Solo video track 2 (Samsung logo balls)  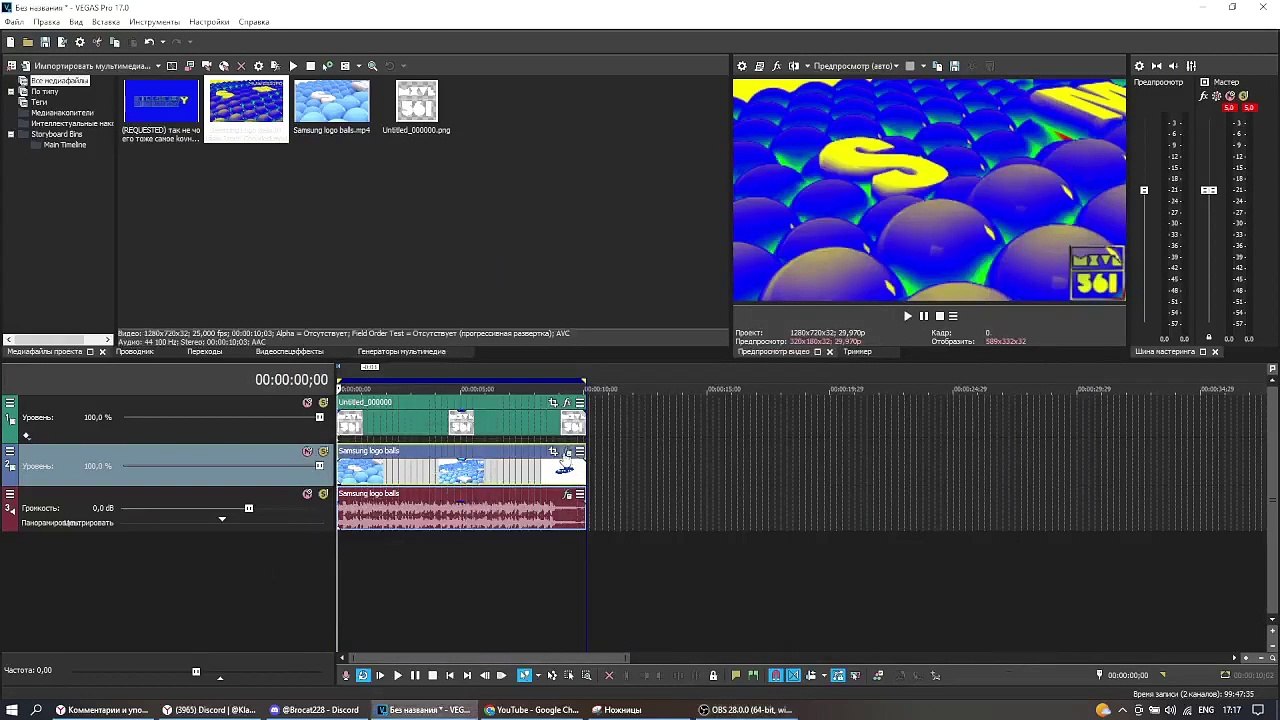coord(323,452)
